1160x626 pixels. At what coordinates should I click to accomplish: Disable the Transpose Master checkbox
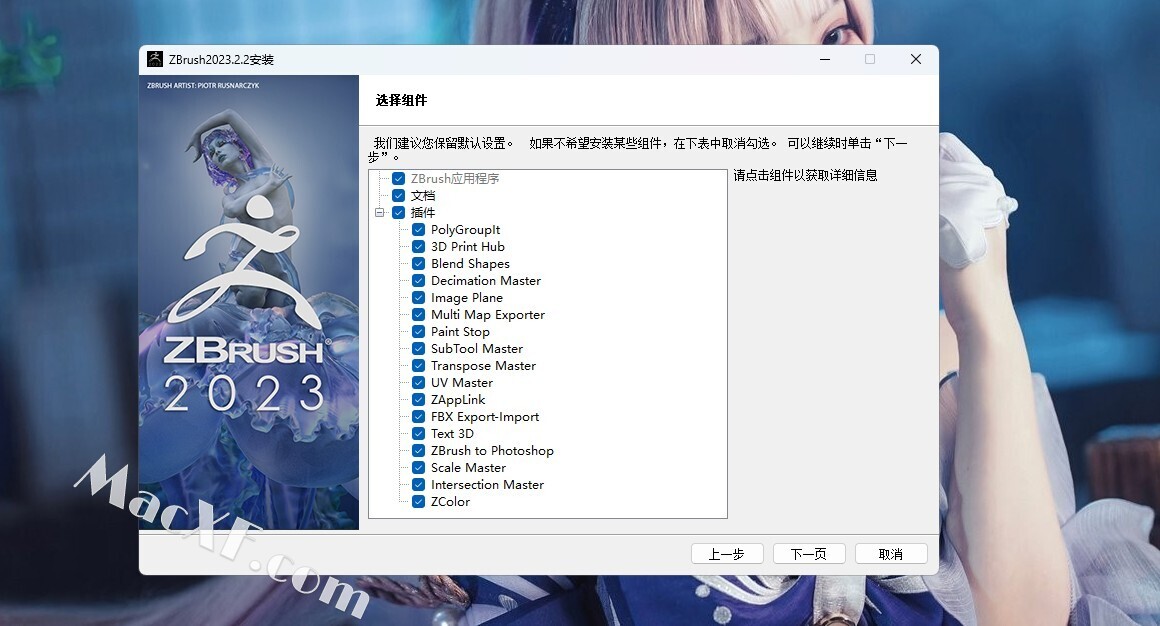tap(419, 366)
